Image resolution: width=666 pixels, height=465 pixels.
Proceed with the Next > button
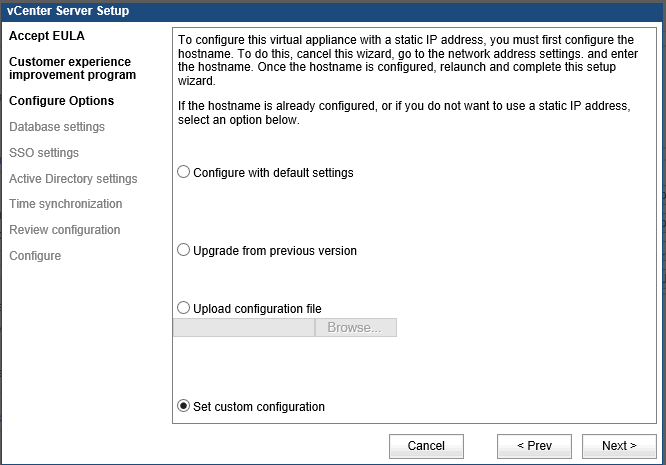click(x=619, y=446)
